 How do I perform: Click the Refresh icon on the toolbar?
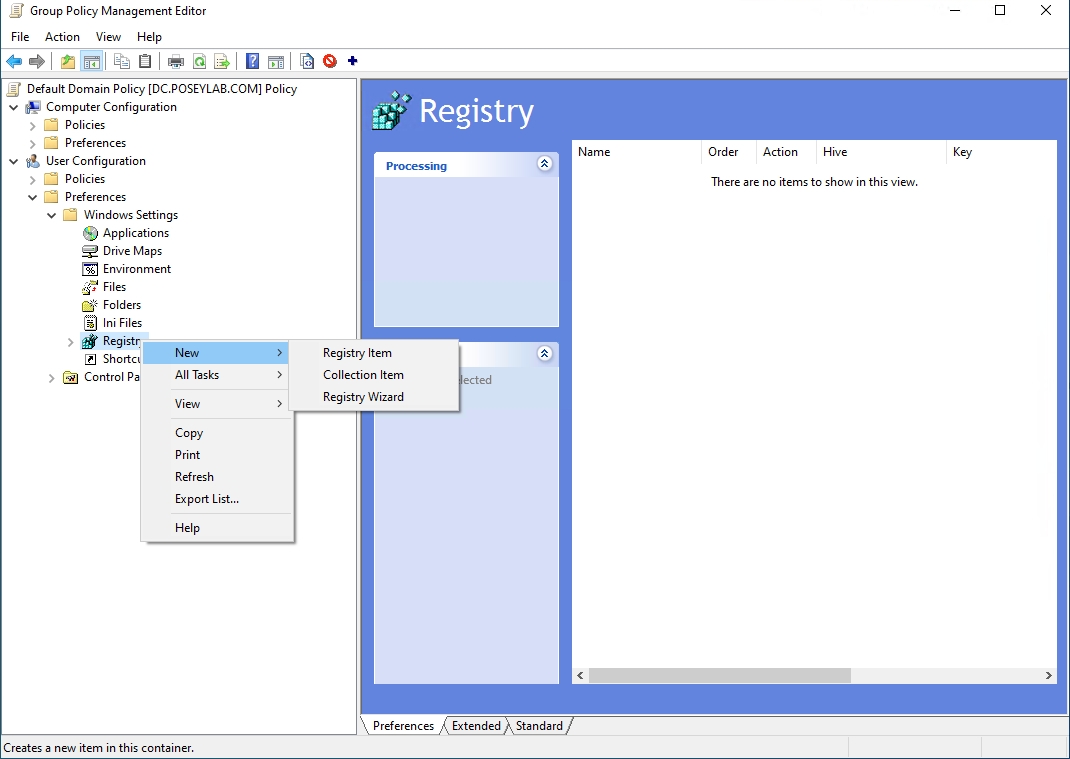click(x=199, y=61)
